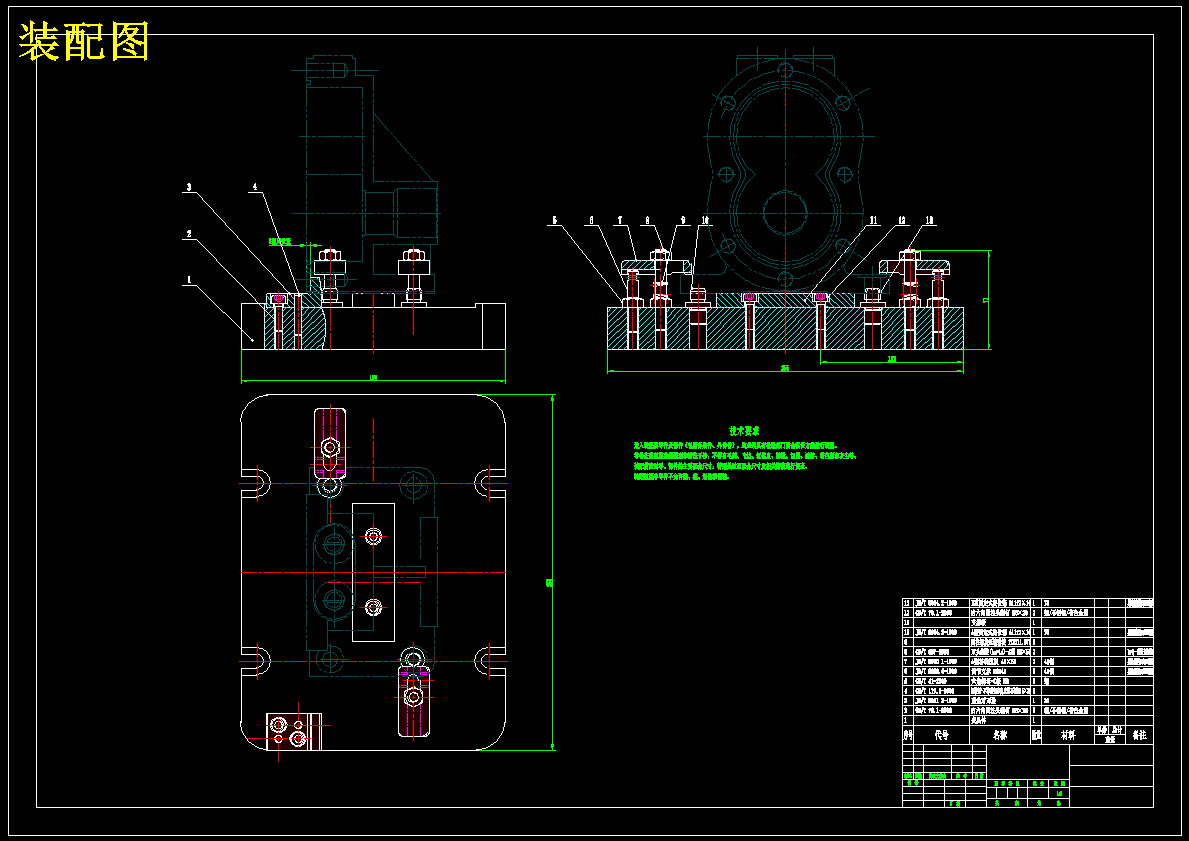Select part balloon number 4
The height and width of the screenshot is (841, 1189).
click(256, 187)
